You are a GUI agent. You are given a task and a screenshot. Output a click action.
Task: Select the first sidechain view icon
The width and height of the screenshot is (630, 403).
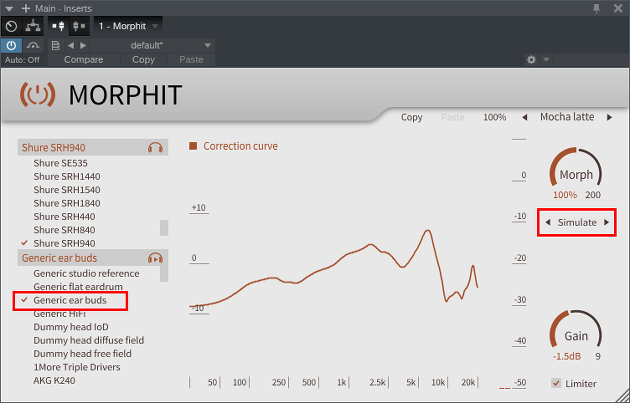click(58, 27)
